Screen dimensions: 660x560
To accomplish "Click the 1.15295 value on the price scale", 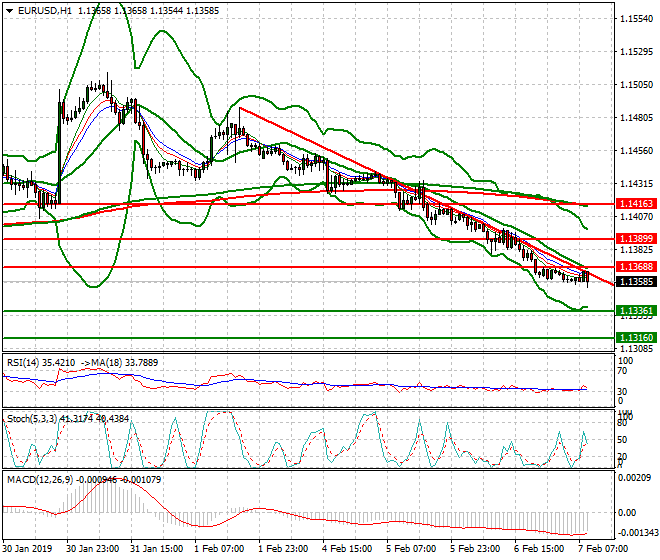I will coord(636,51).
